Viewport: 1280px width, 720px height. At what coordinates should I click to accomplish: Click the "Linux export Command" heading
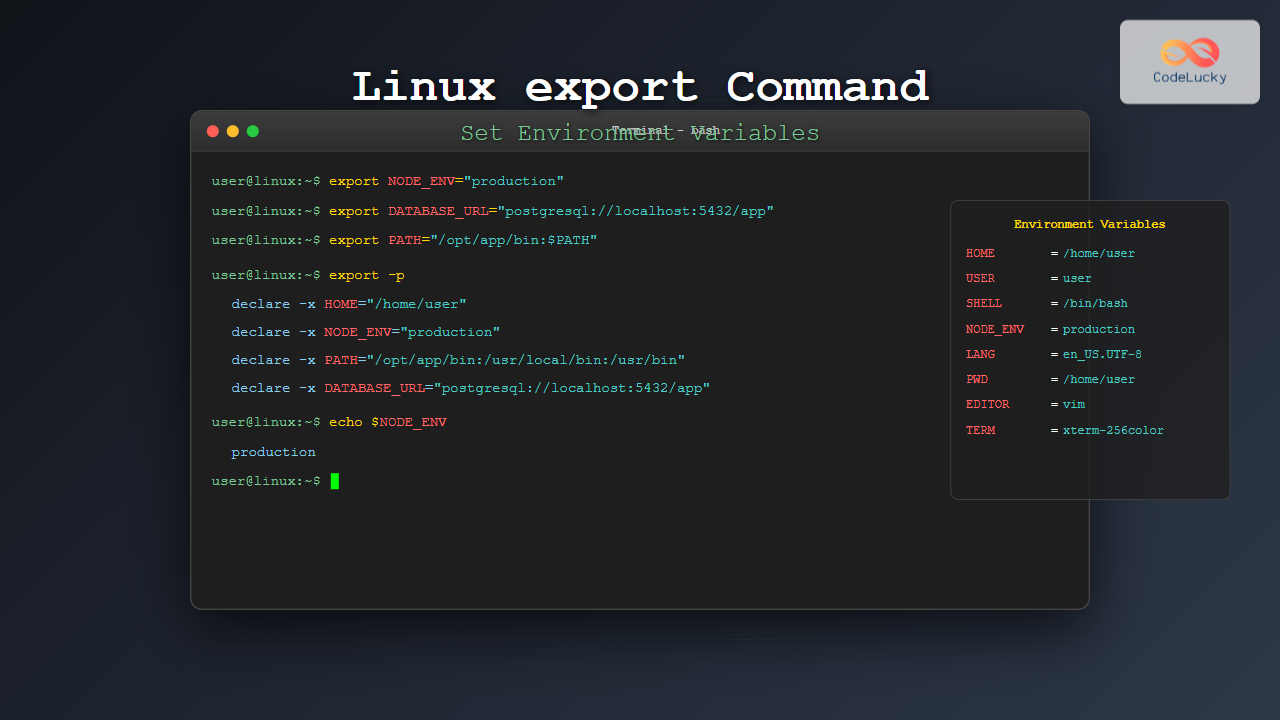tap(640, 87)
